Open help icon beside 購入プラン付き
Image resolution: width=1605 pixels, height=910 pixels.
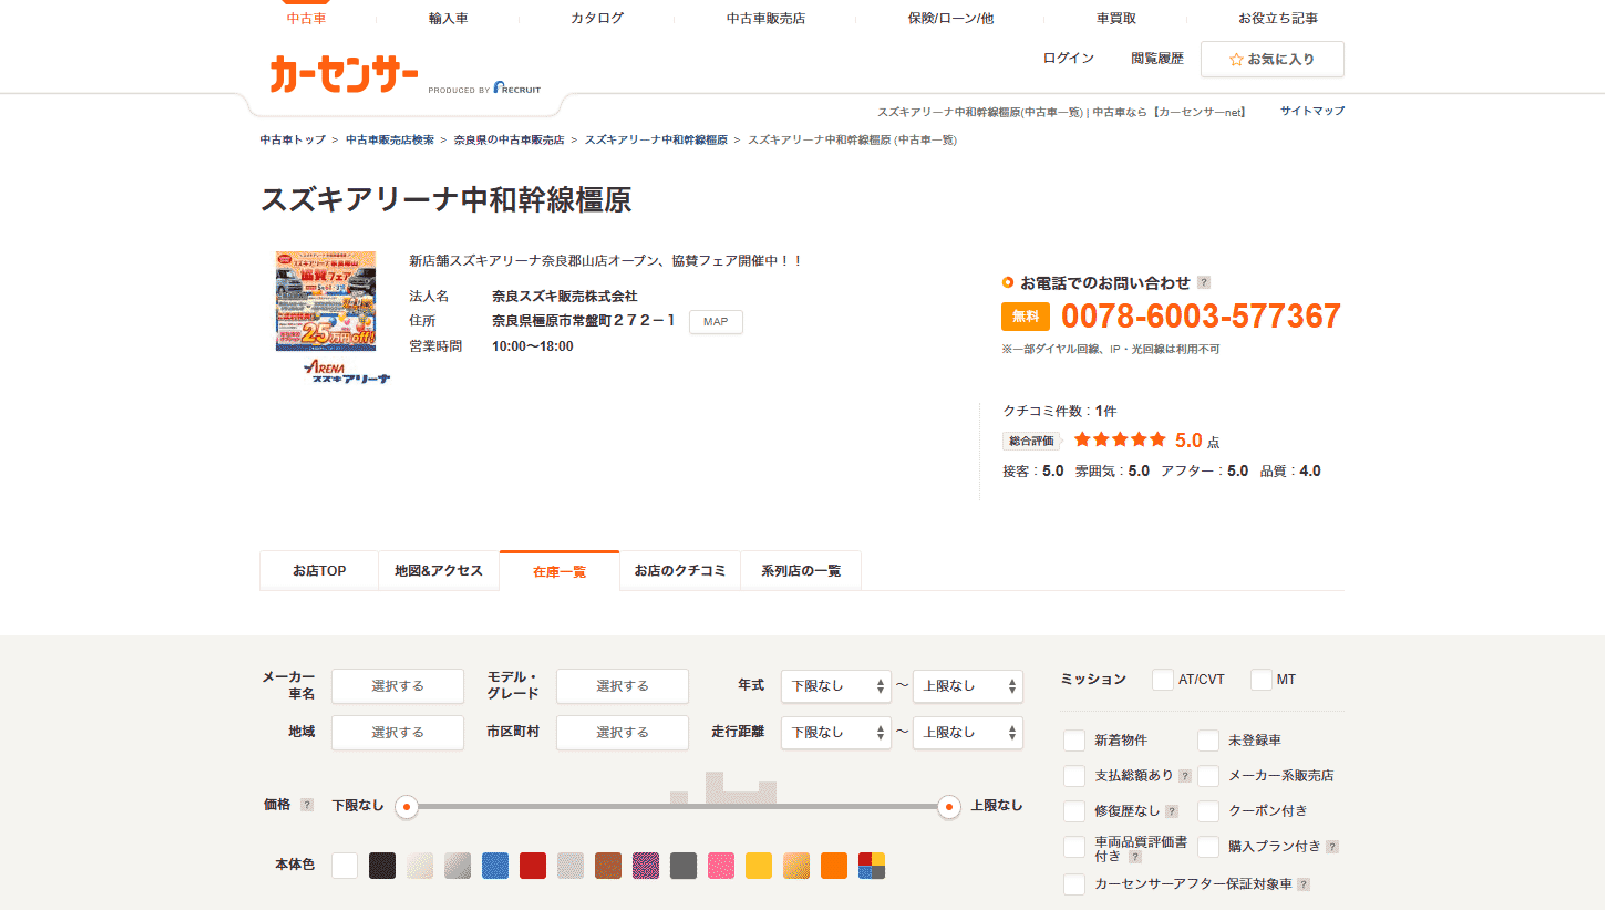pos(1332,847)
